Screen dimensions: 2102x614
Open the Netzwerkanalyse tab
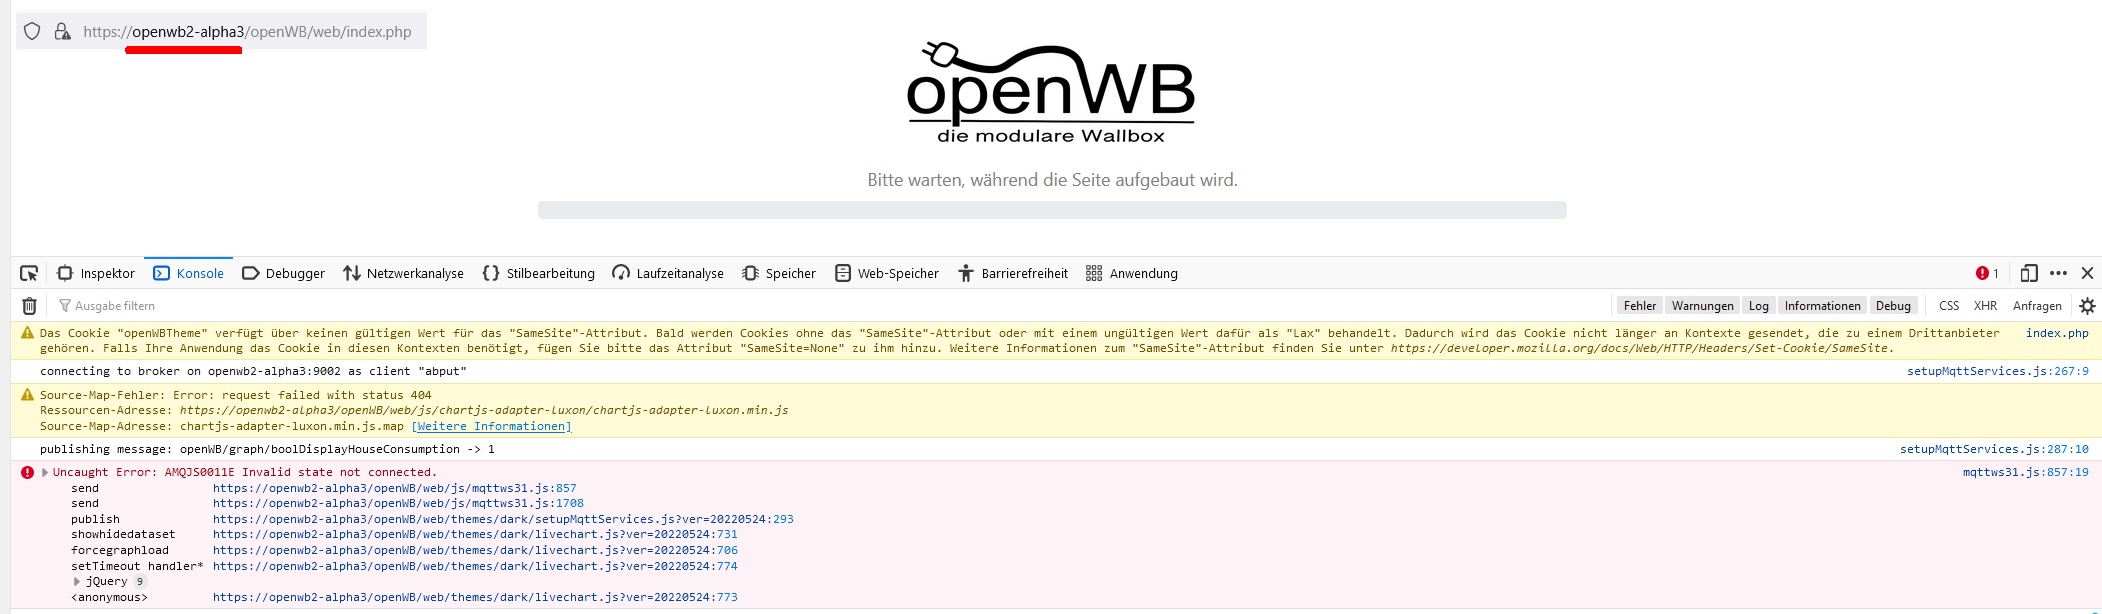click(404, 273)
